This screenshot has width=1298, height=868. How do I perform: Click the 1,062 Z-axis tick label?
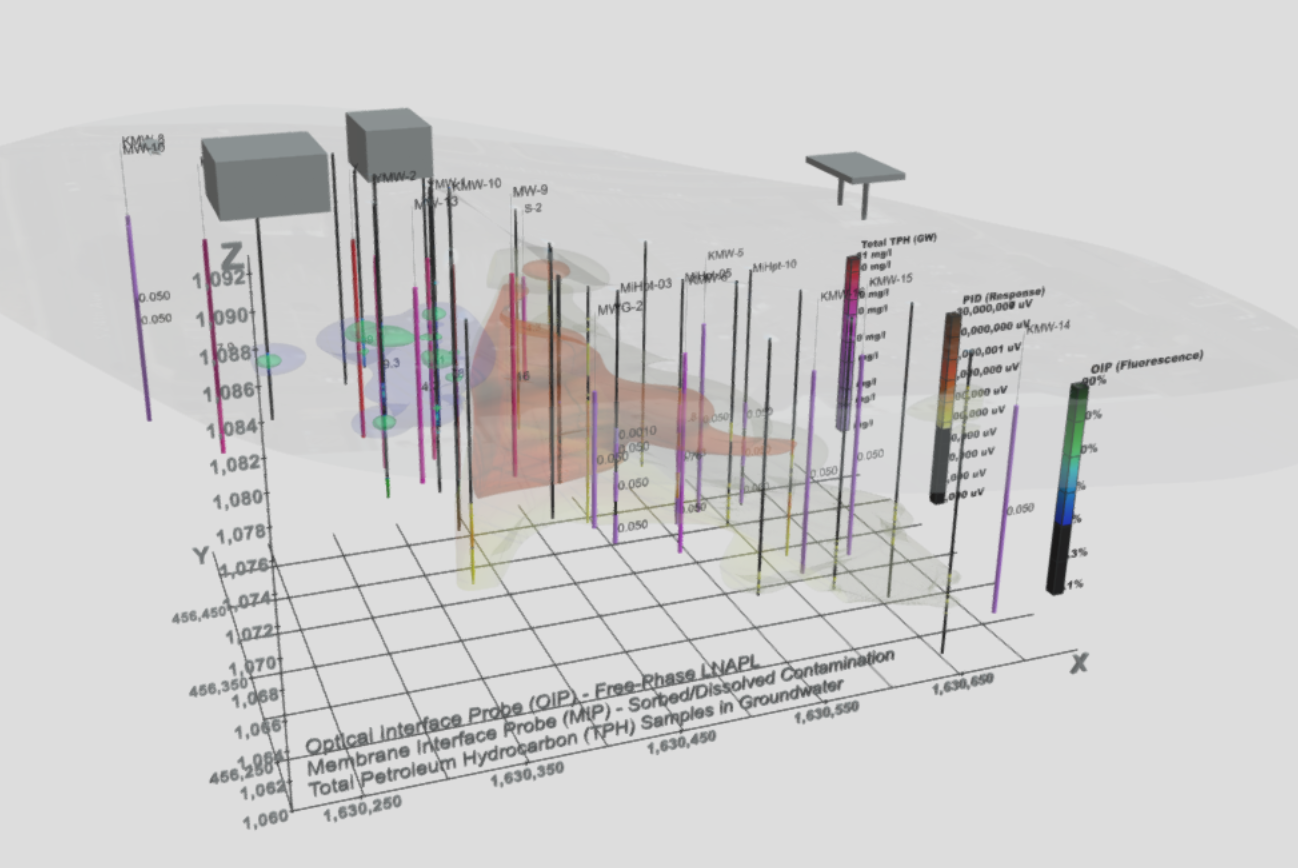tap(264, 788)
